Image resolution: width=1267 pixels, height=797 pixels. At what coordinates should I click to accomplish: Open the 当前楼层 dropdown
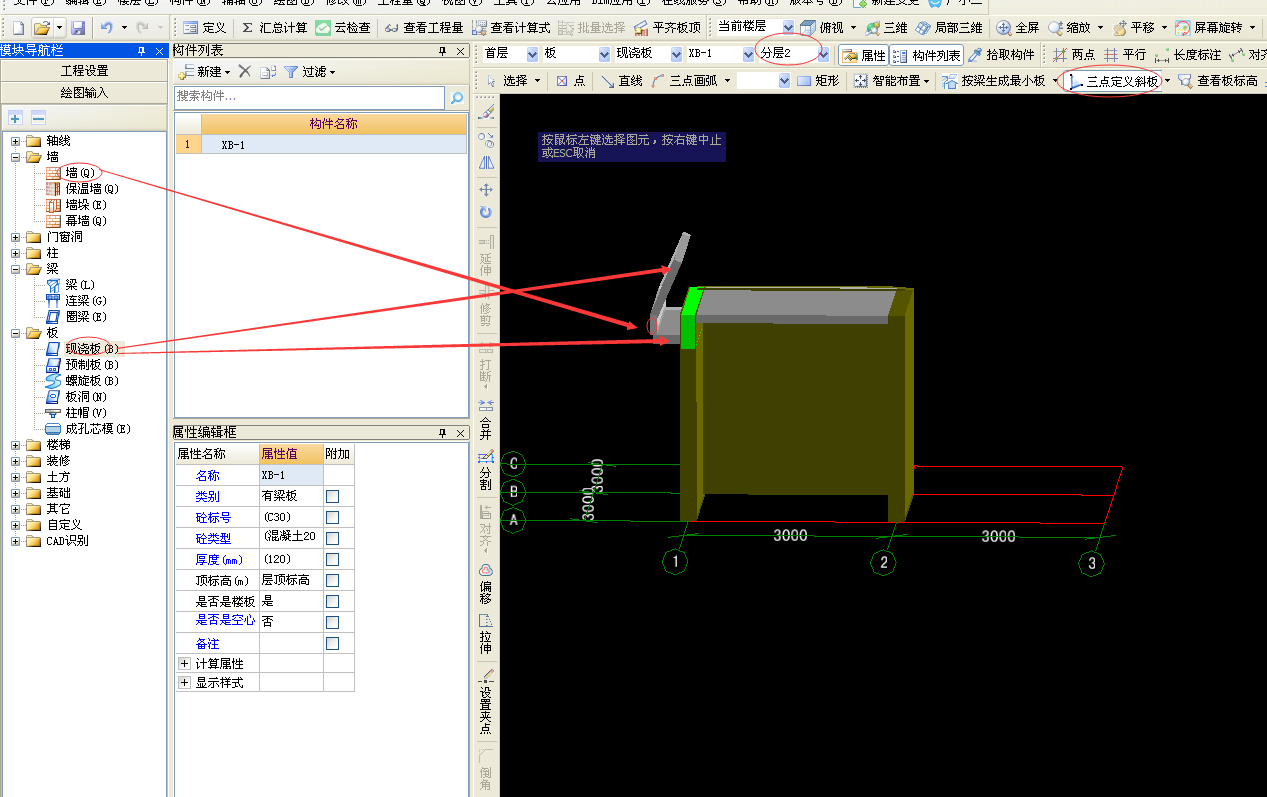(788, 27)
